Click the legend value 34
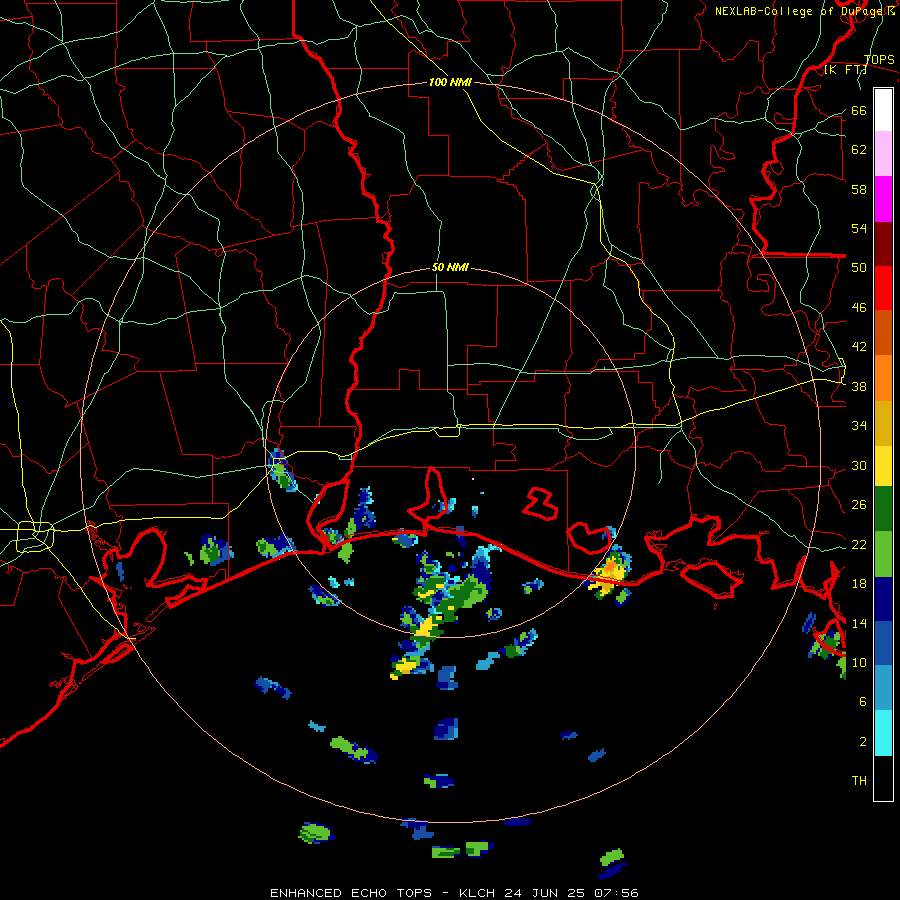900x900 pixels. point(859,426)
